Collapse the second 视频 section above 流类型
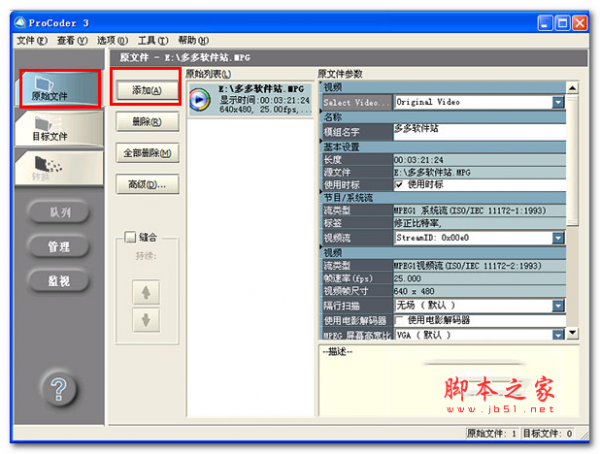This screenshot has width=600, height=454. point(443,253)
